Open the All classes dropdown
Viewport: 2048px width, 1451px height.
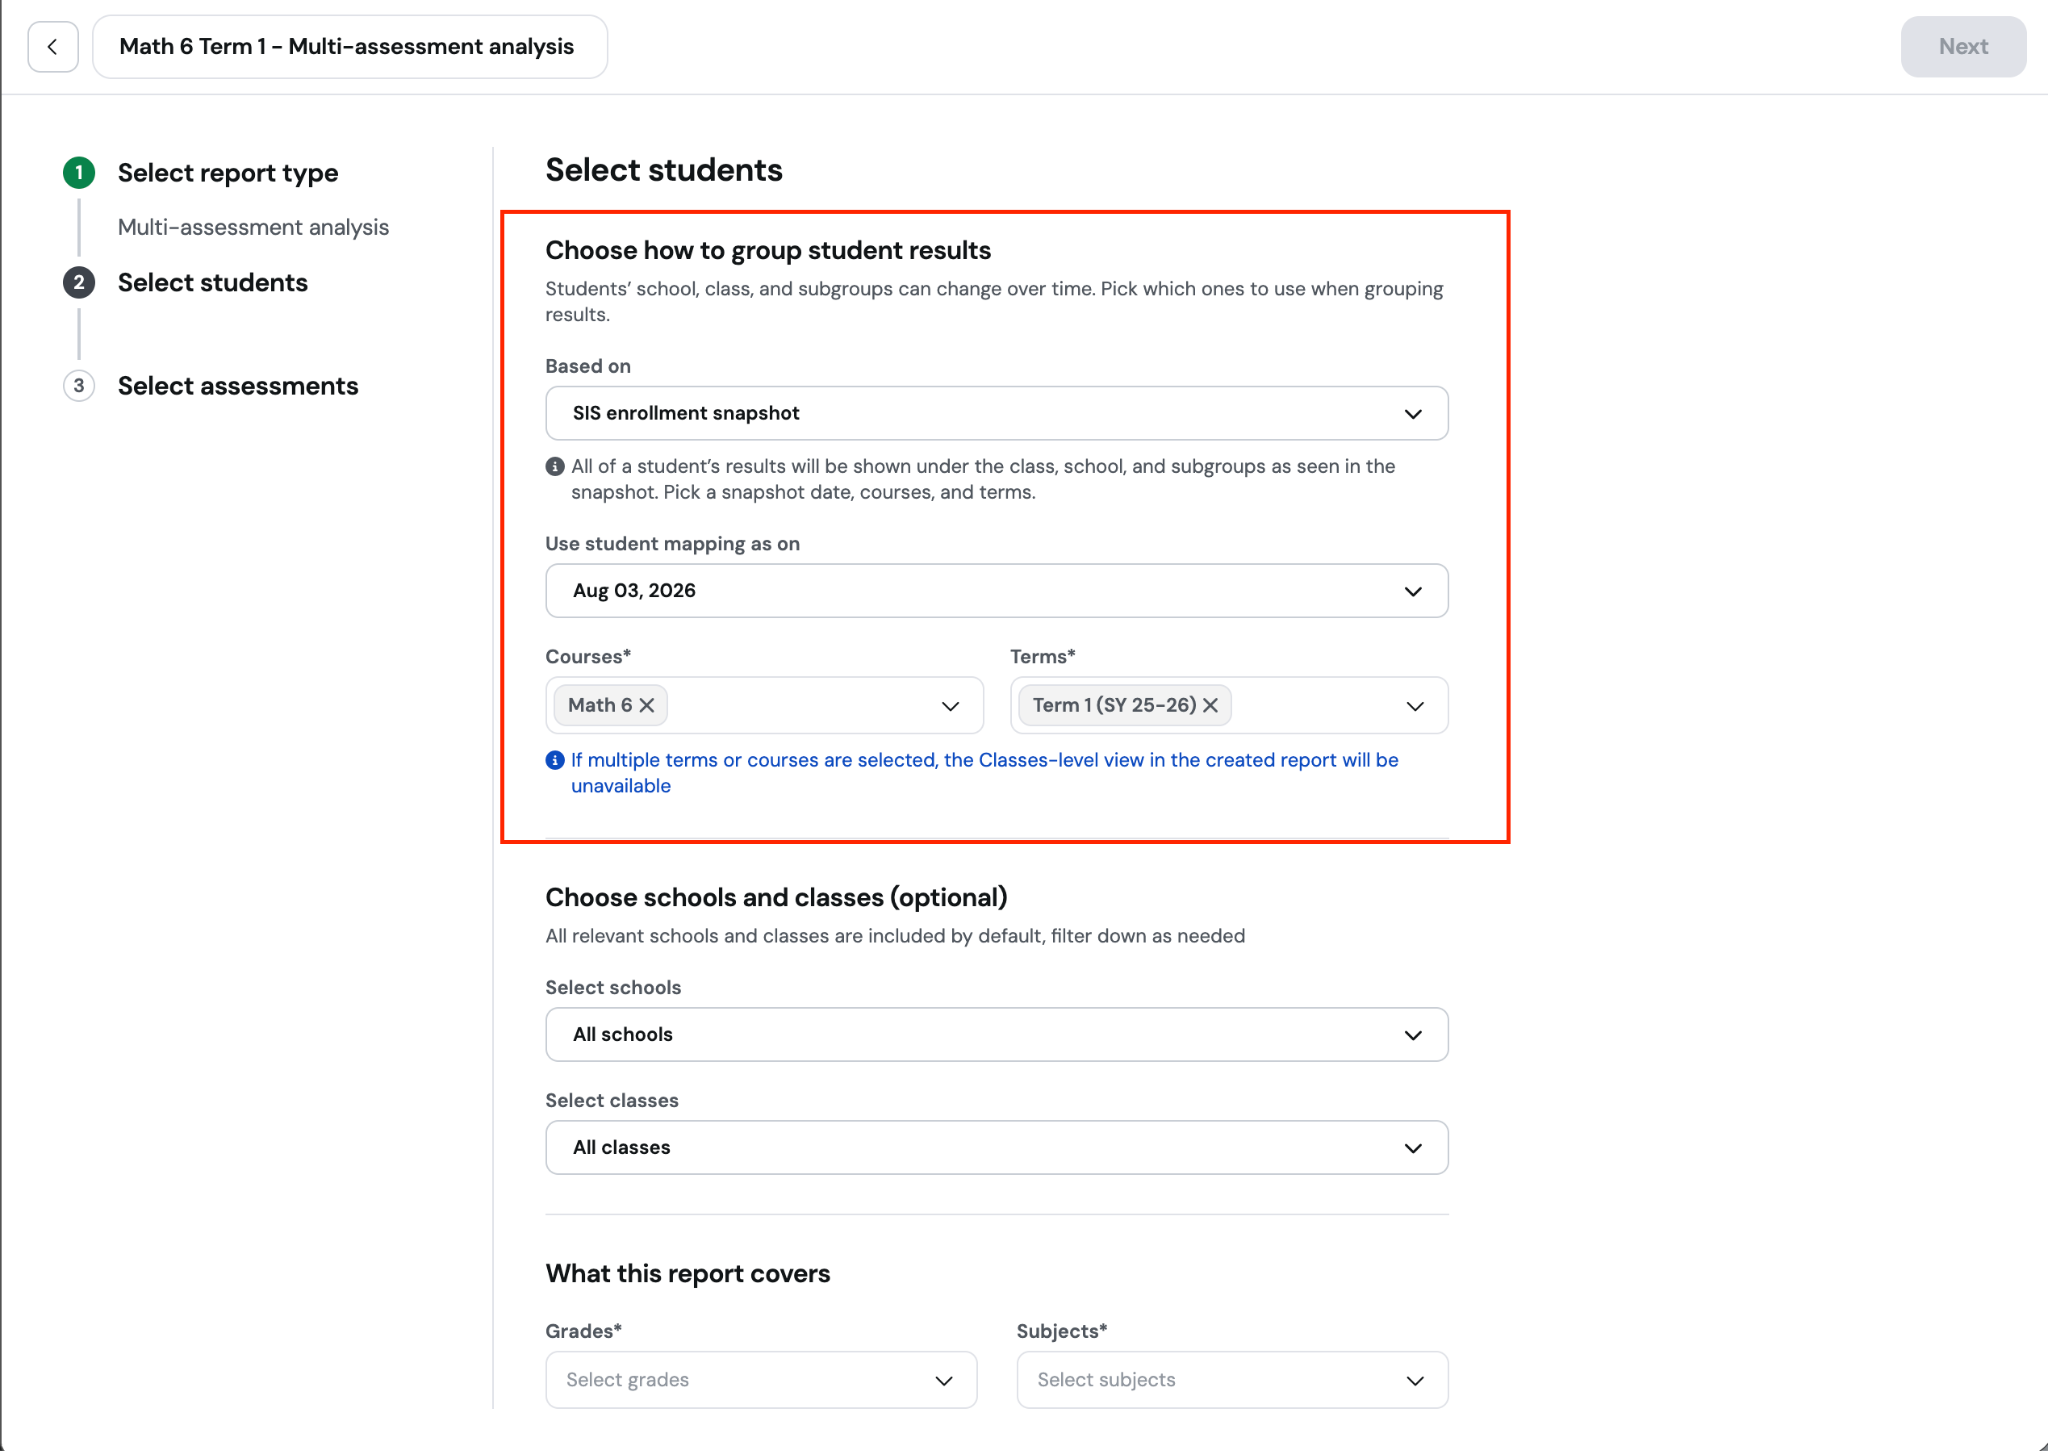tap(996, 1148)
